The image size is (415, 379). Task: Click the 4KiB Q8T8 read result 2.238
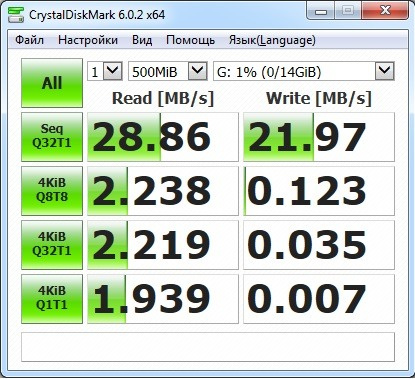(x=163, y=191)
